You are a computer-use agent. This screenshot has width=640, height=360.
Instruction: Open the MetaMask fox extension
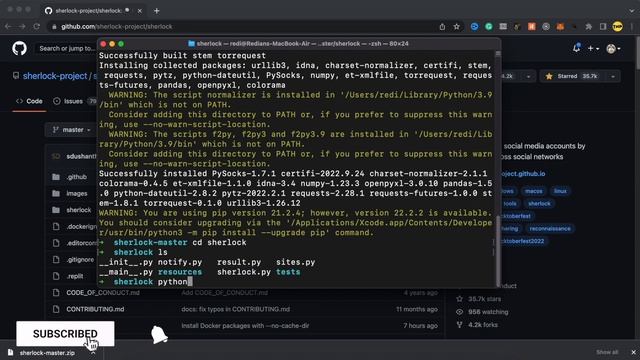[x=560, y=27]
